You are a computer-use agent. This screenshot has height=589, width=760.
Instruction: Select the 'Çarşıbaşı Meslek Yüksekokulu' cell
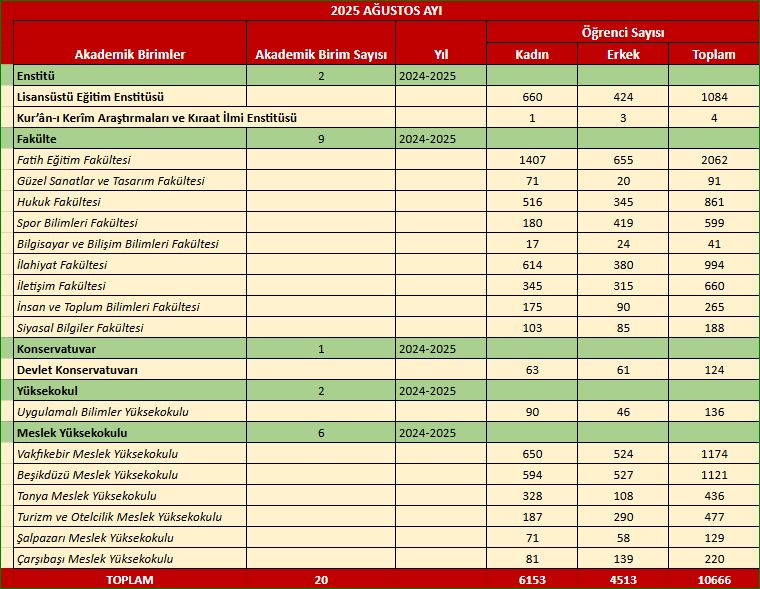click(x=95, y=559)
